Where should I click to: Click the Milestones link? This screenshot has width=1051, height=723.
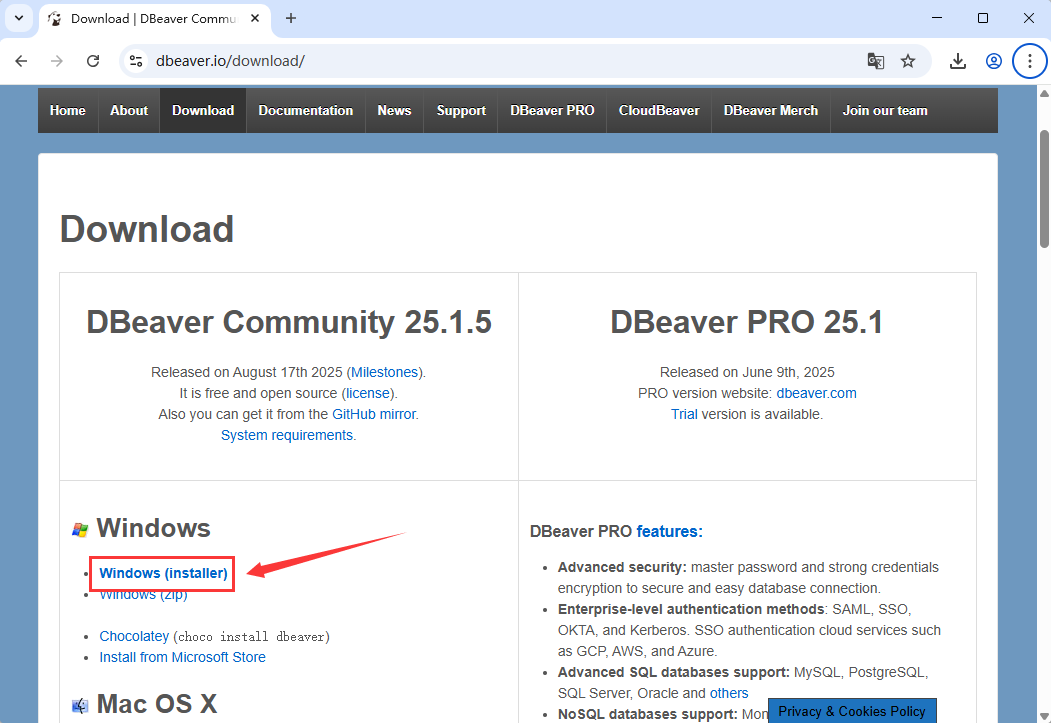(384, 371)
